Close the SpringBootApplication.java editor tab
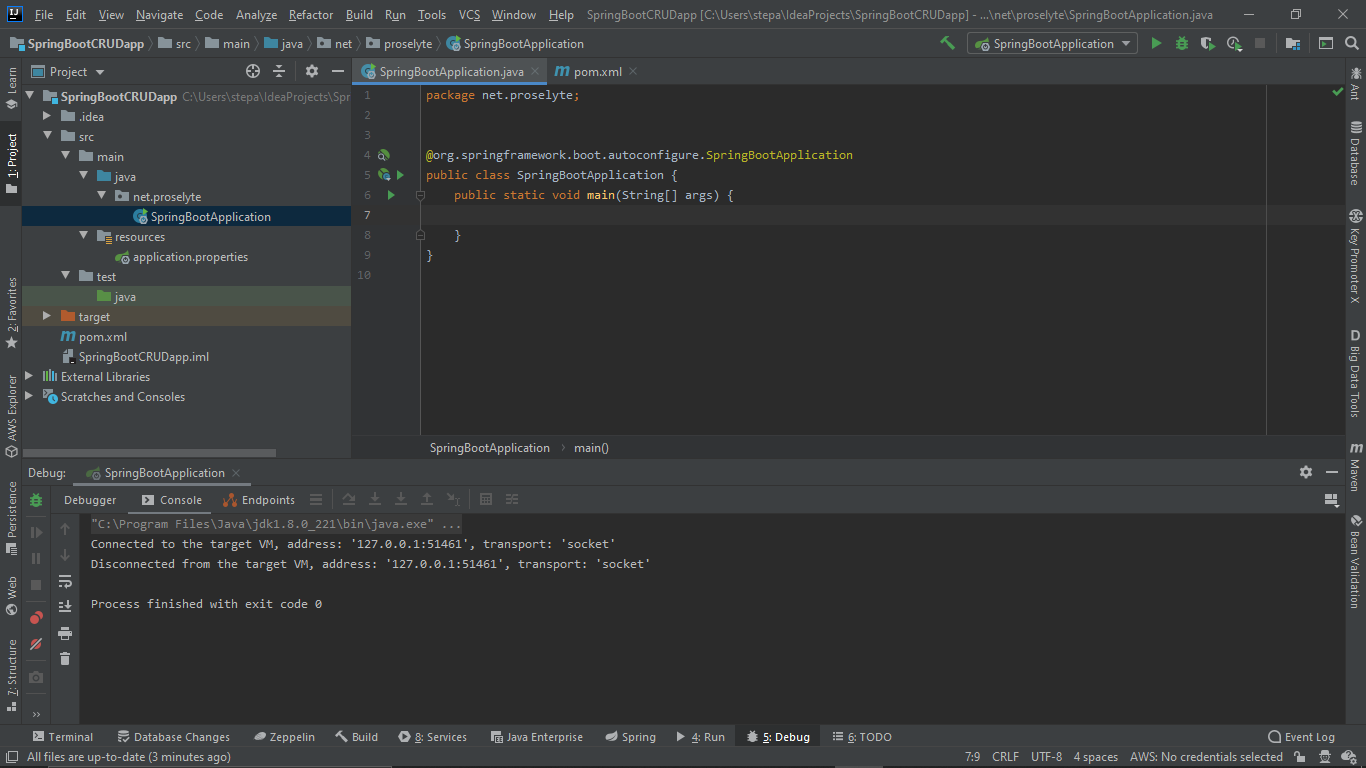 [x=535, y=71]
